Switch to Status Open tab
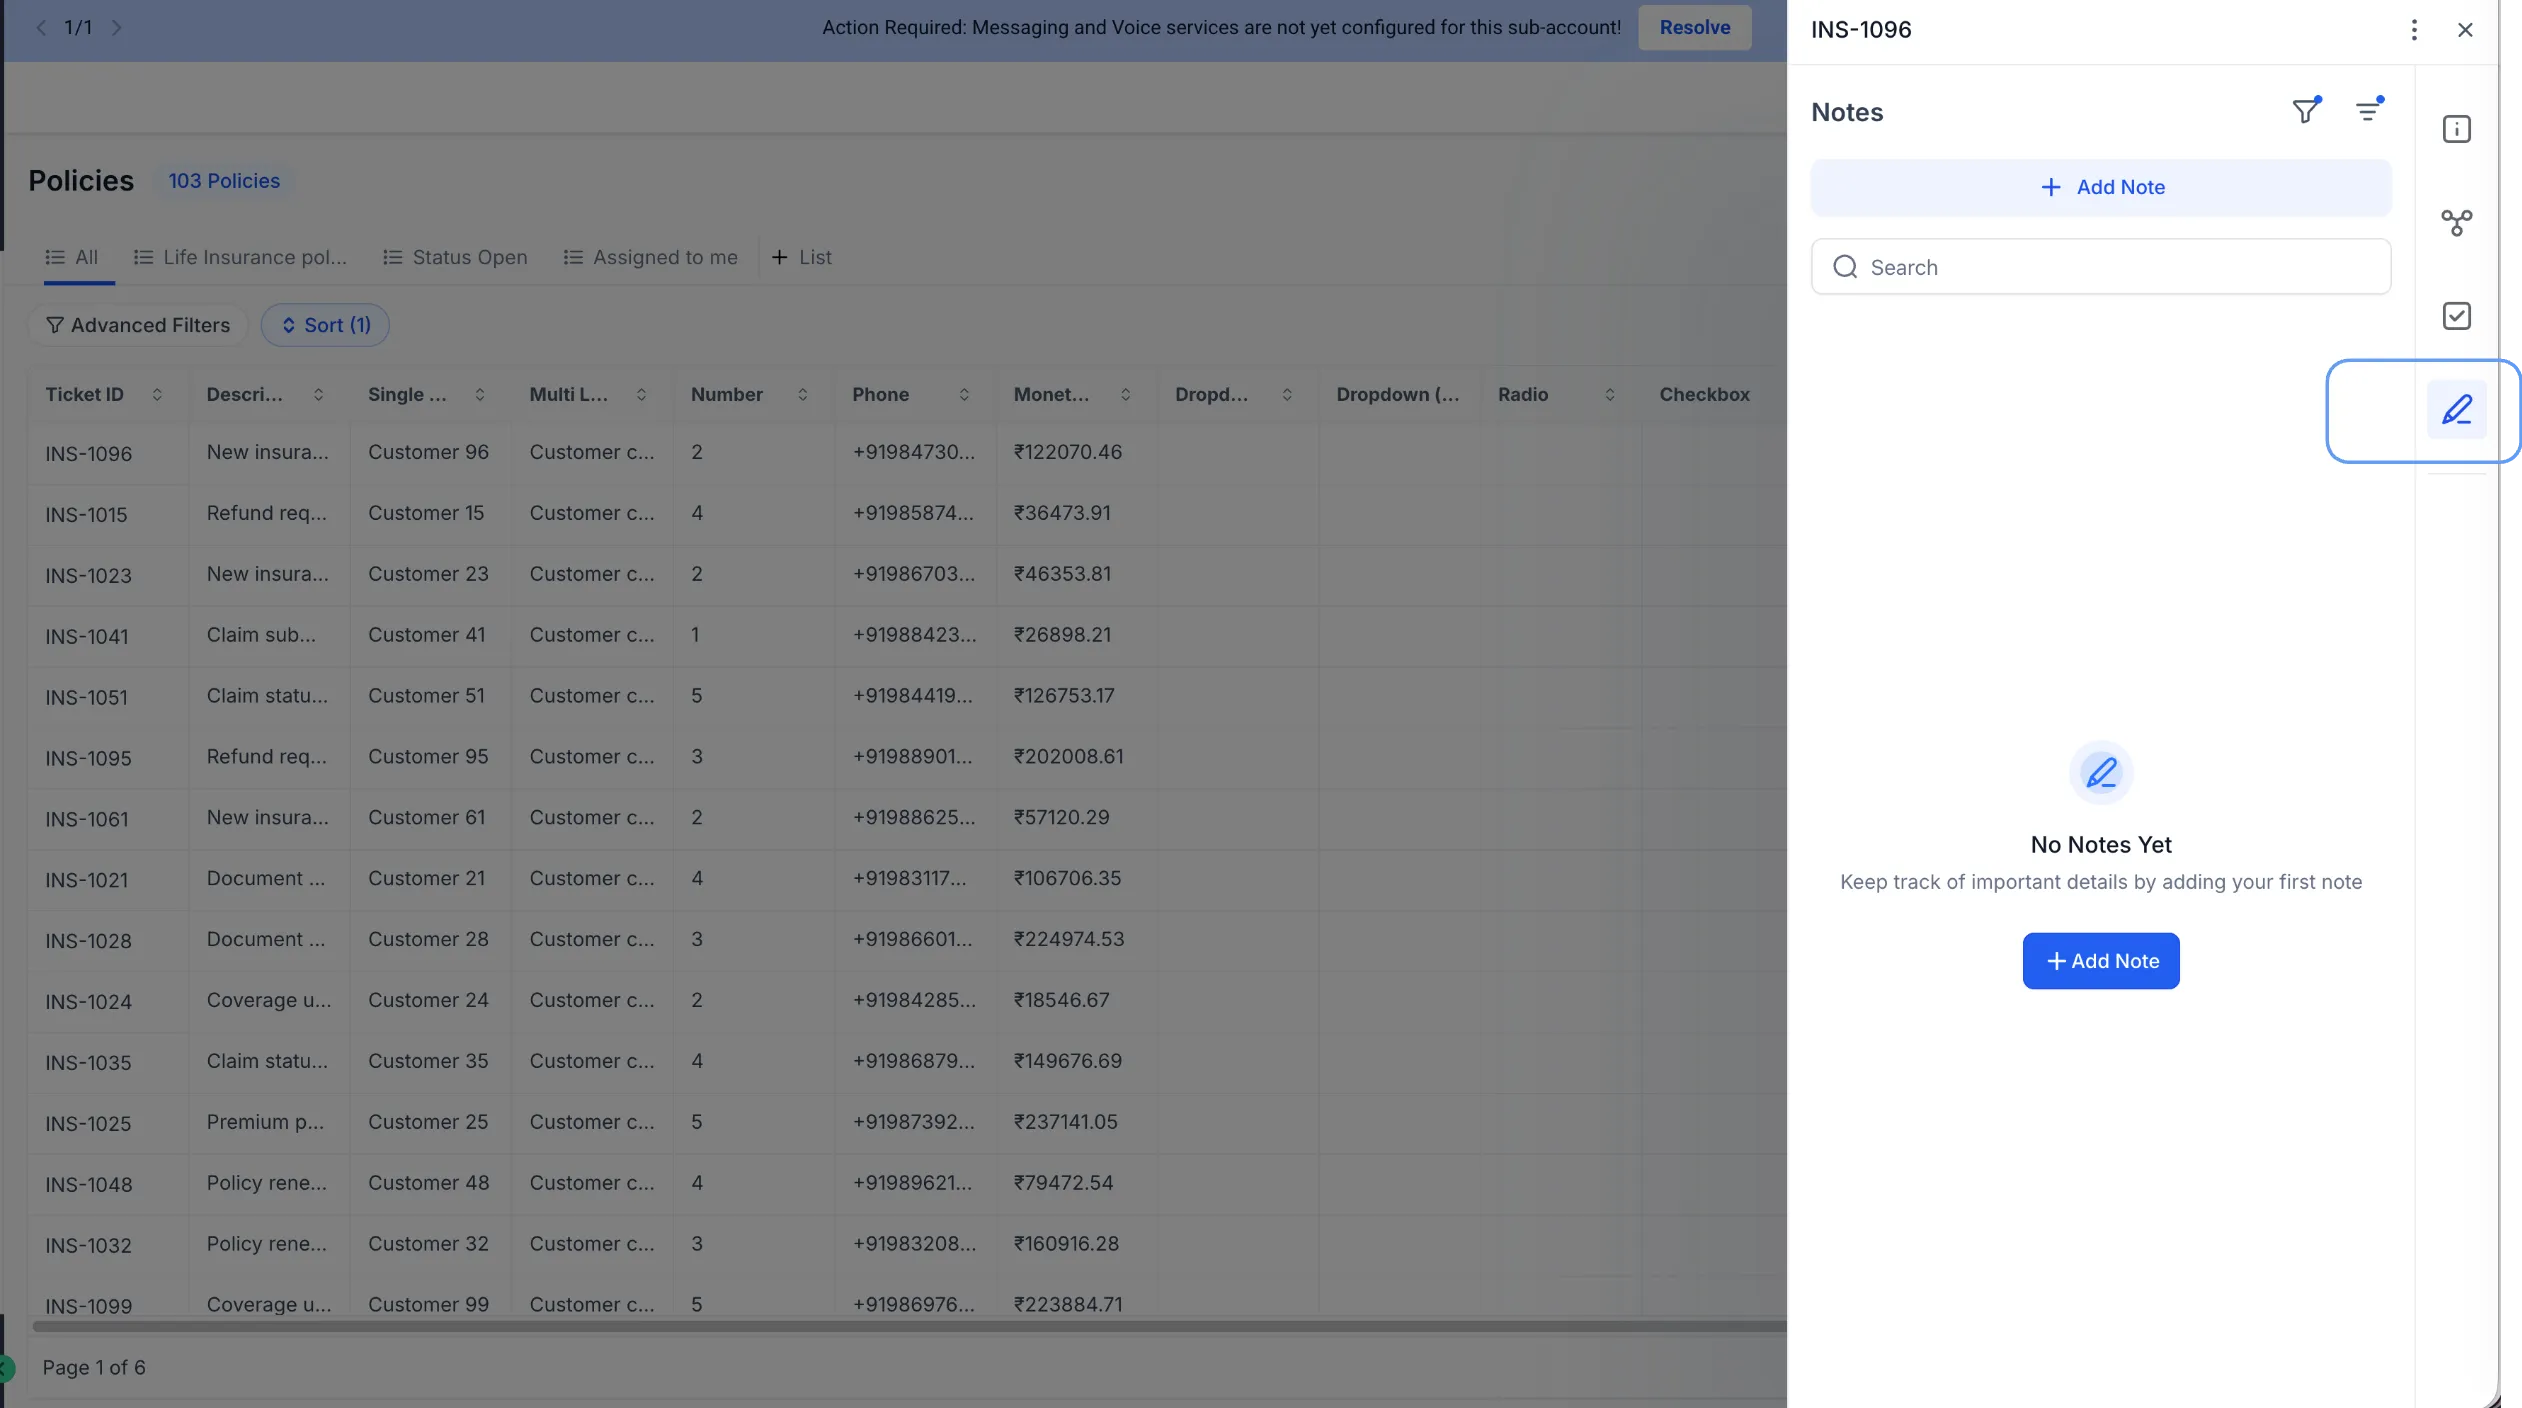The image size is (2522, 1408). tap(455, 257)
